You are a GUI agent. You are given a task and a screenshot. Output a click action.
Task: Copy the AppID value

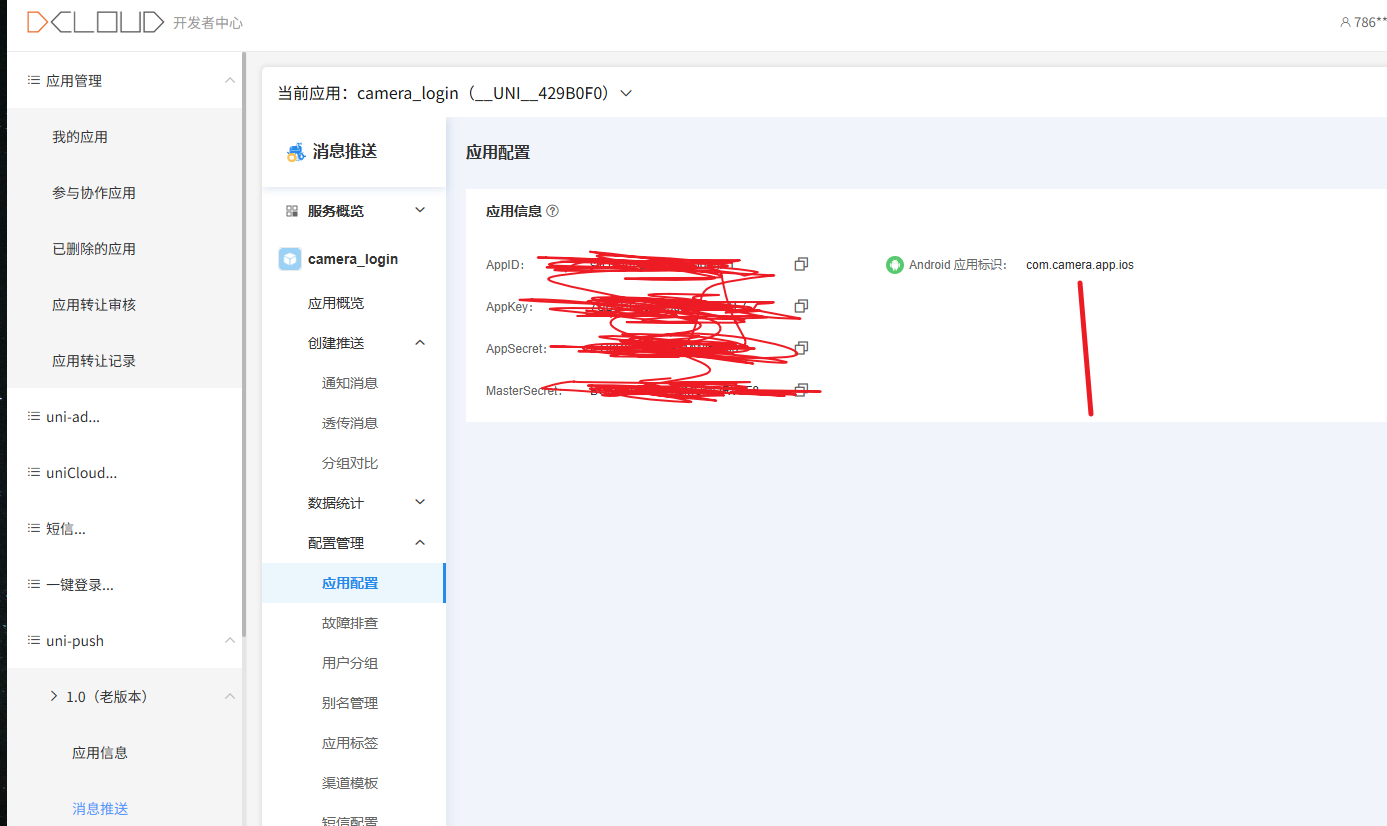[x=801, y=264]
